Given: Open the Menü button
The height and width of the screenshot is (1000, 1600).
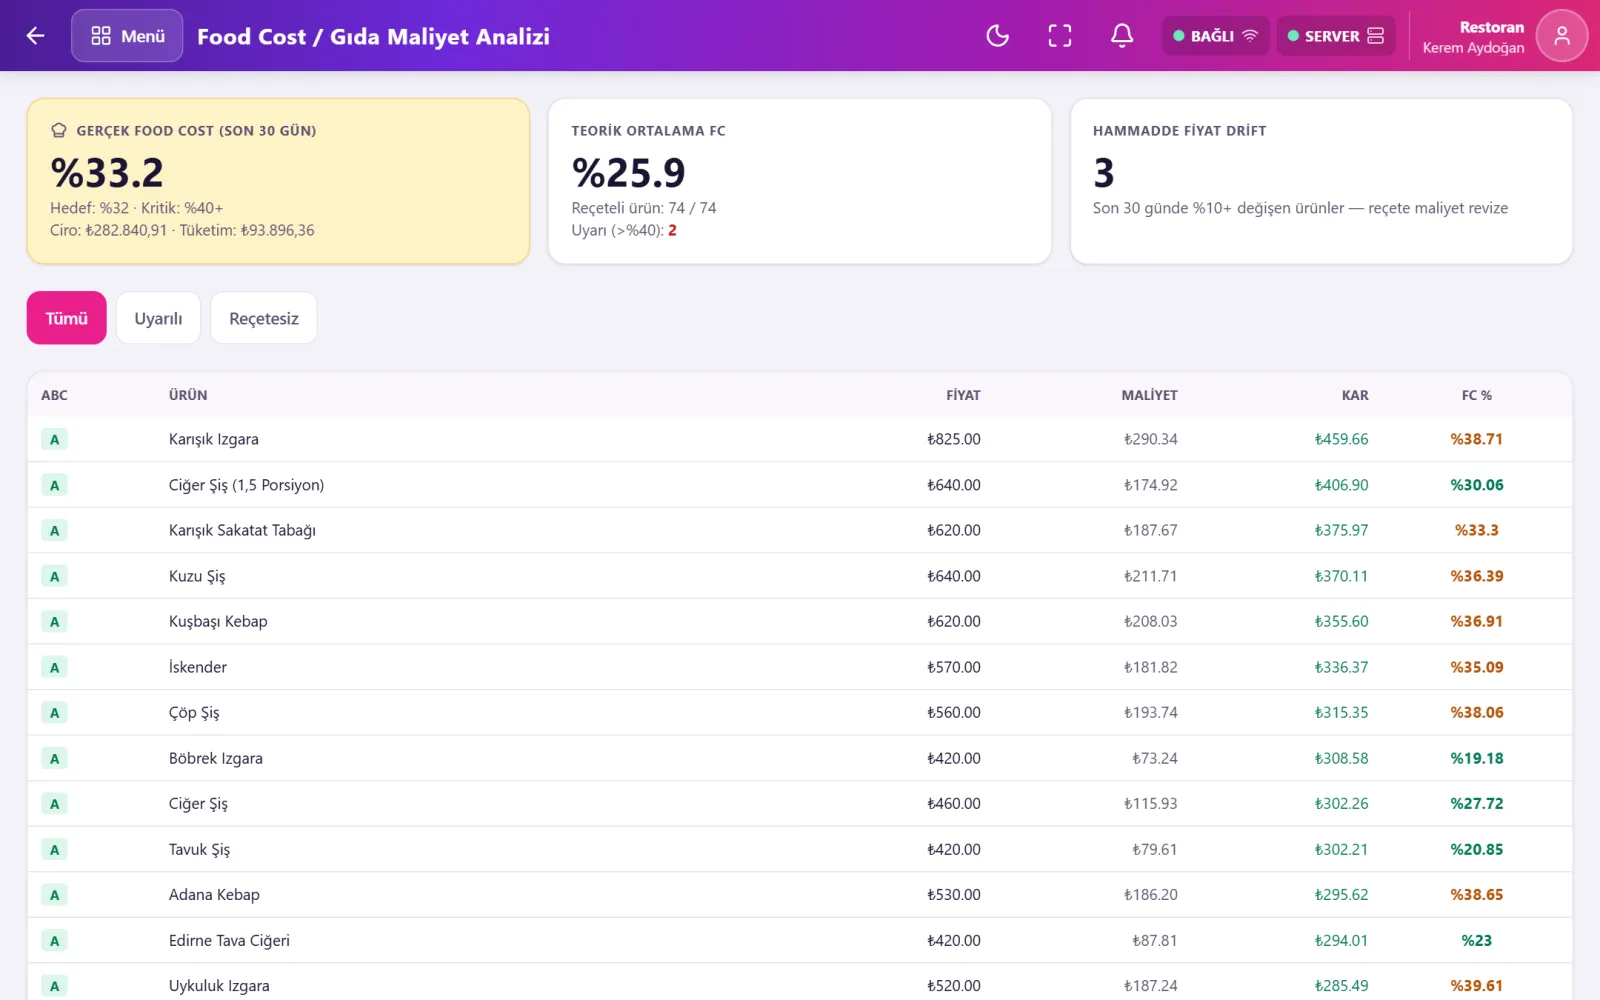Looking at the screenshot, I should (x=127, y=36).
